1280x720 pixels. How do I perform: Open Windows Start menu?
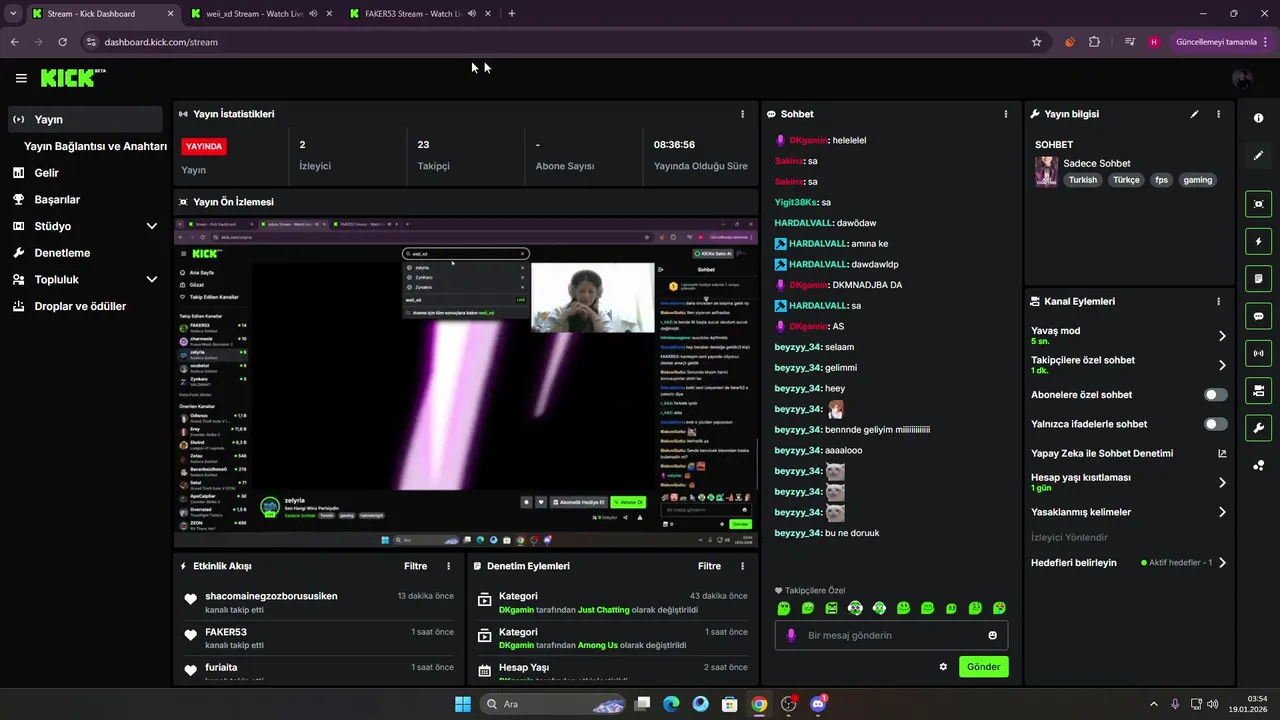pos(463,704)
